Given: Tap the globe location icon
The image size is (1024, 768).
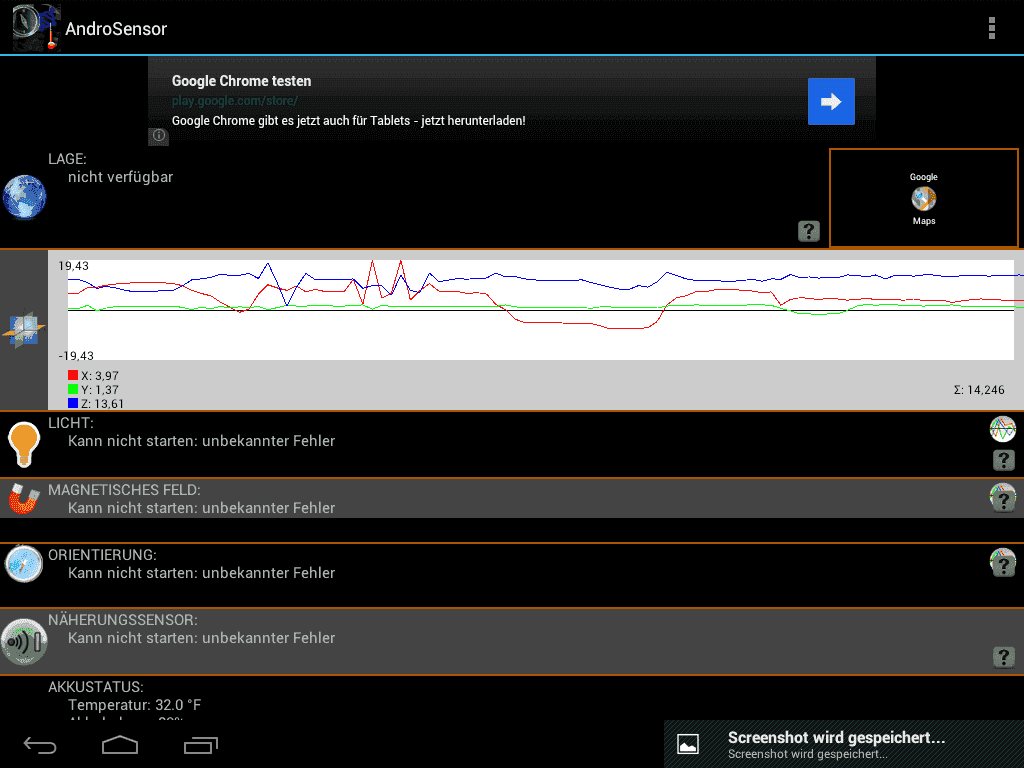Looking at the screenshot, I should click(25, 197).
